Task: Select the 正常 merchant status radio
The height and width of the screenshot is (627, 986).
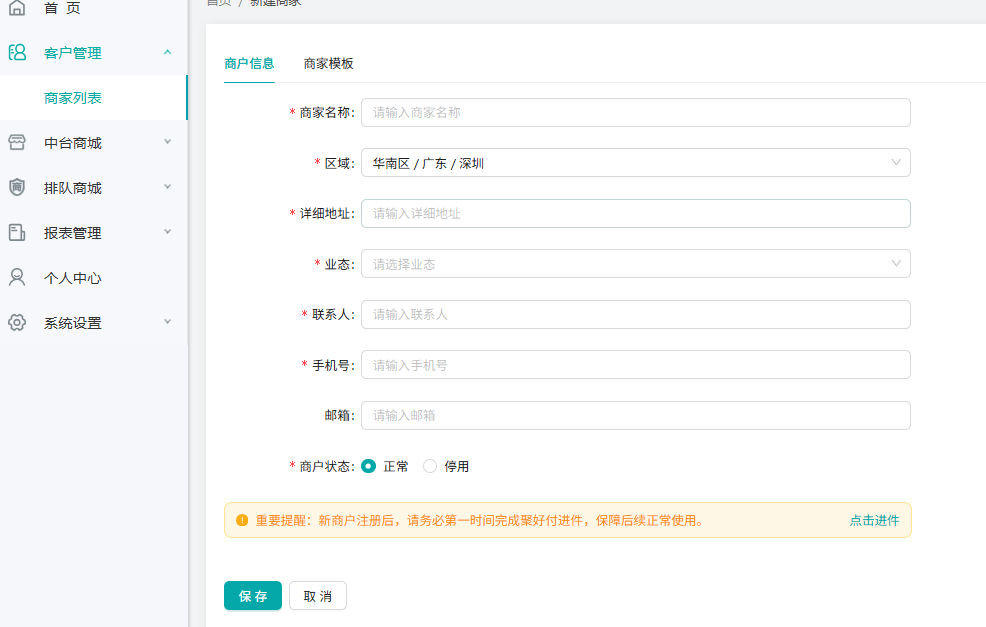Action: tap(369, 466)
